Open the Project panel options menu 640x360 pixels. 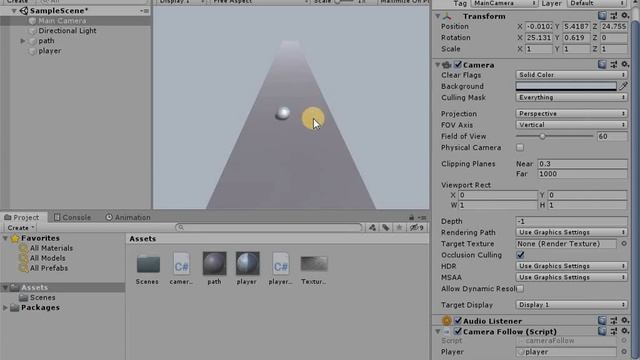point(422,218)
